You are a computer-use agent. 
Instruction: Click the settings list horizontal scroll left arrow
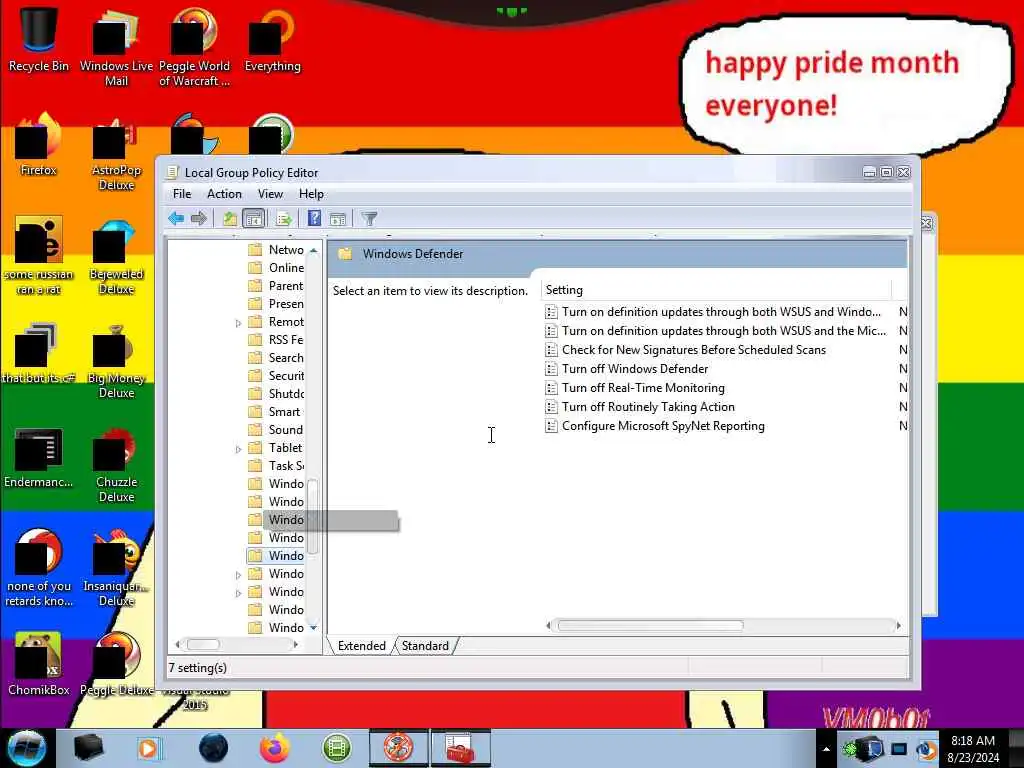[549, 626]
